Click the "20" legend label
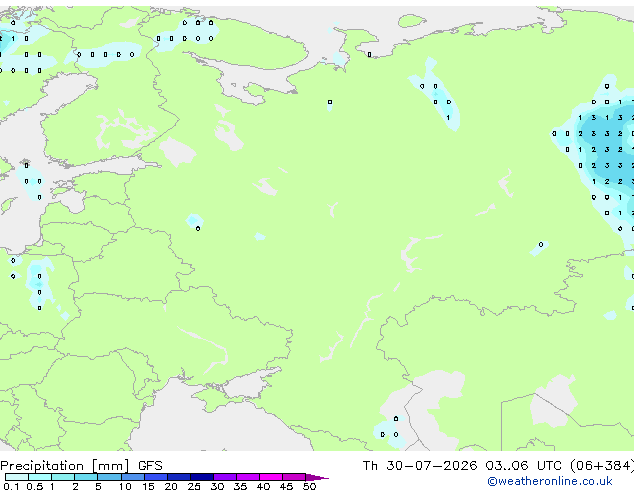This screenshot has width=634, height=490. (x=171, y=486)
